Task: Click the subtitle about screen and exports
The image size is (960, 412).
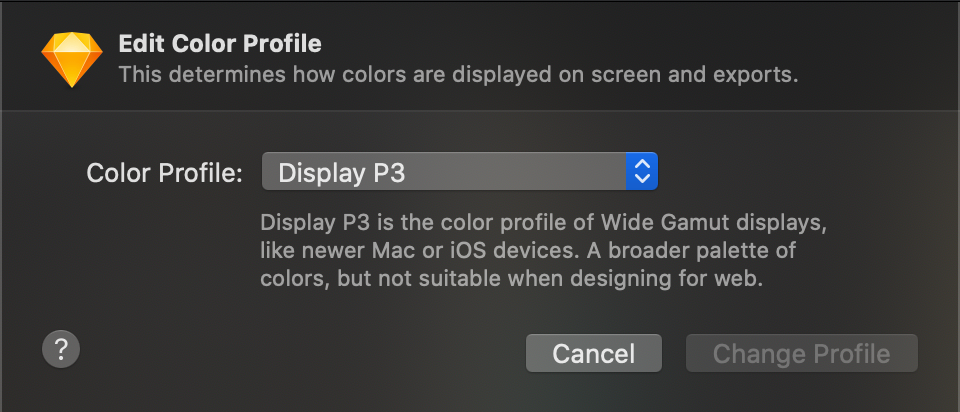Action: 458,75
